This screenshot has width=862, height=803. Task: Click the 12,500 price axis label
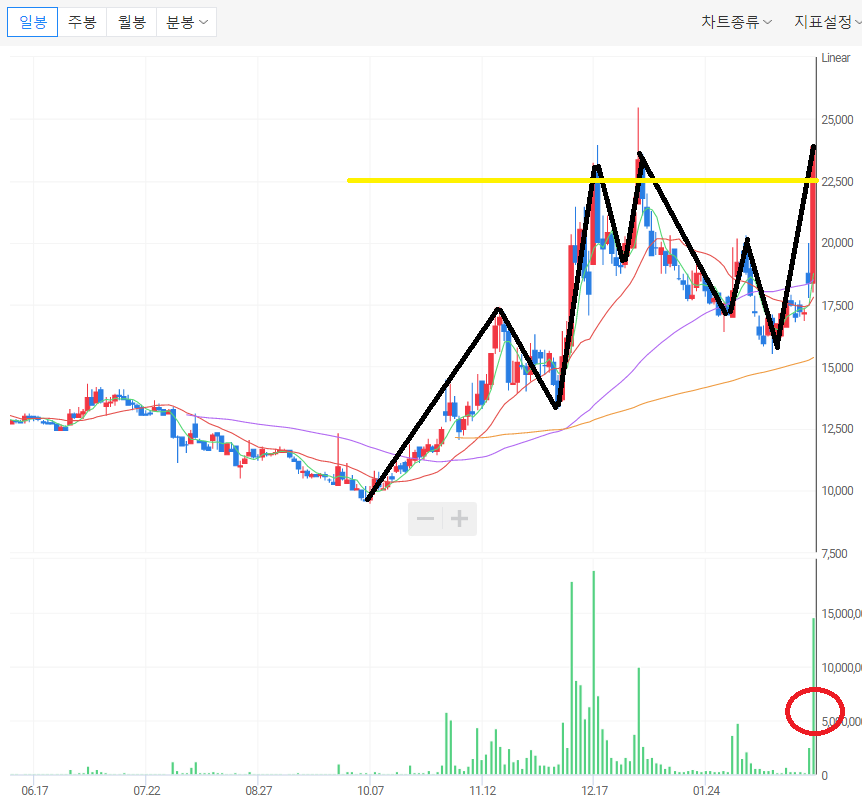837,429
